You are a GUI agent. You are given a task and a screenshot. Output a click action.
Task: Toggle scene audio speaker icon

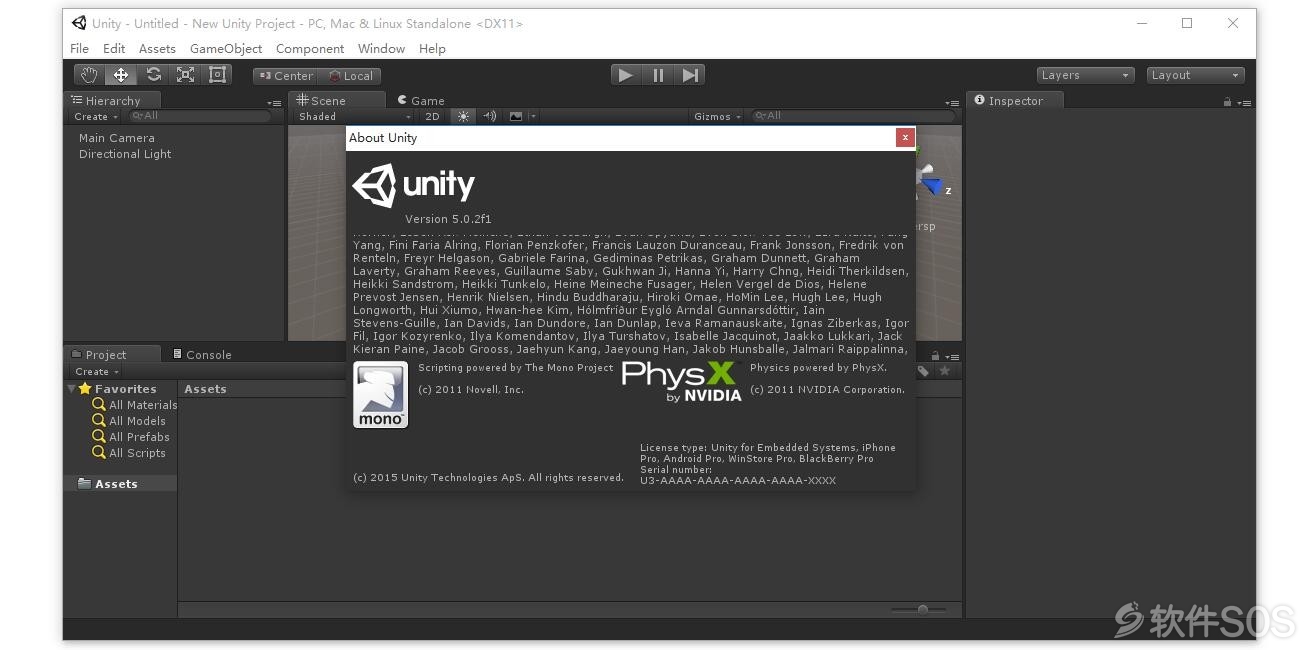pos(490,117)
